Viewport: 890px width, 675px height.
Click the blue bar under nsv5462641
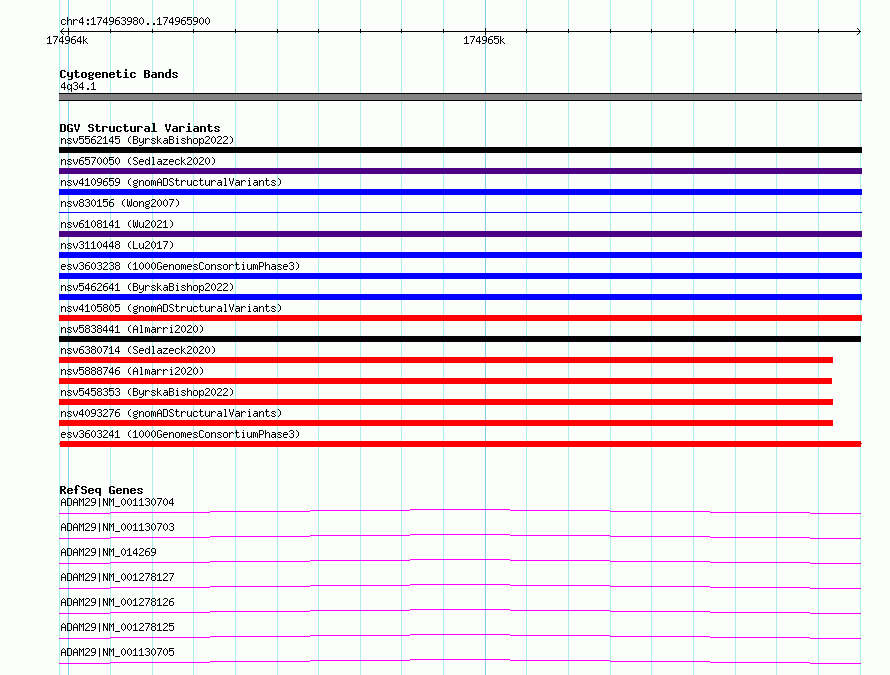point(460,297)
